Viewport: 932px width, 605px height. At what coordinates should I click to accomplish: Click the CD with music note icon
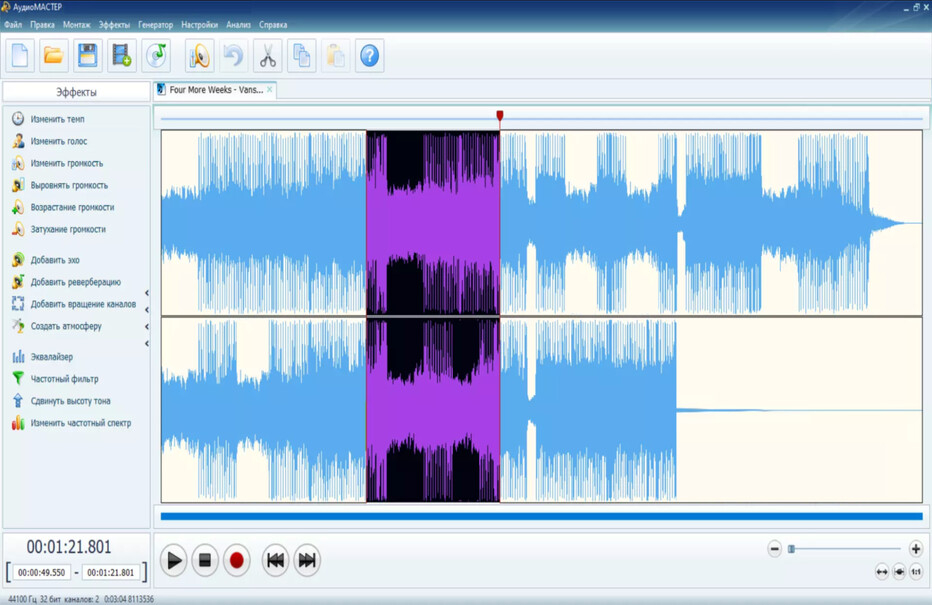pyautogui.click(x=157, y=56)
